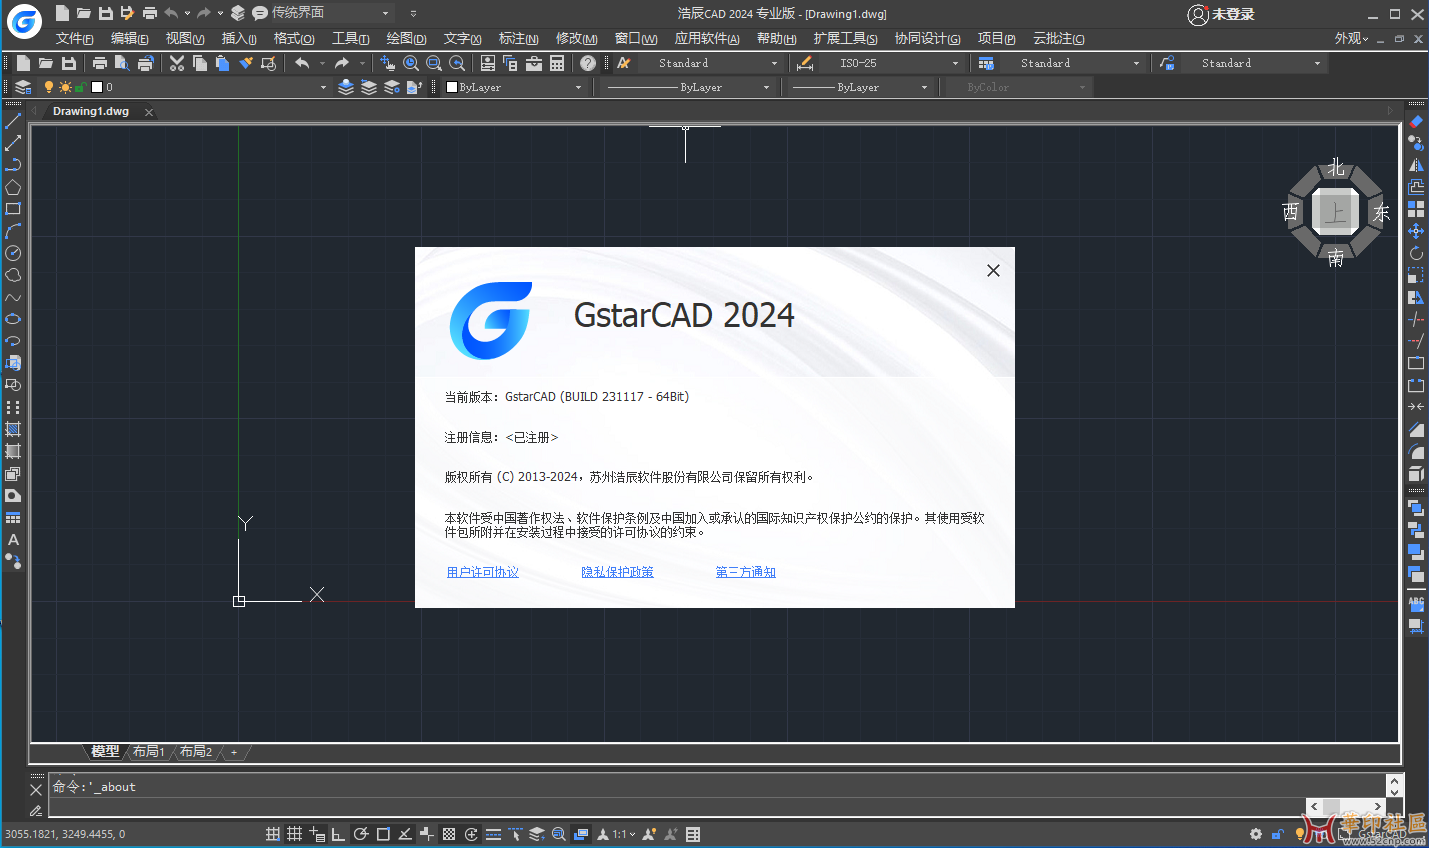1429x848 pixels.
Task: Toggle Transparency checker icon in status bar
Action: pos(449,834)
